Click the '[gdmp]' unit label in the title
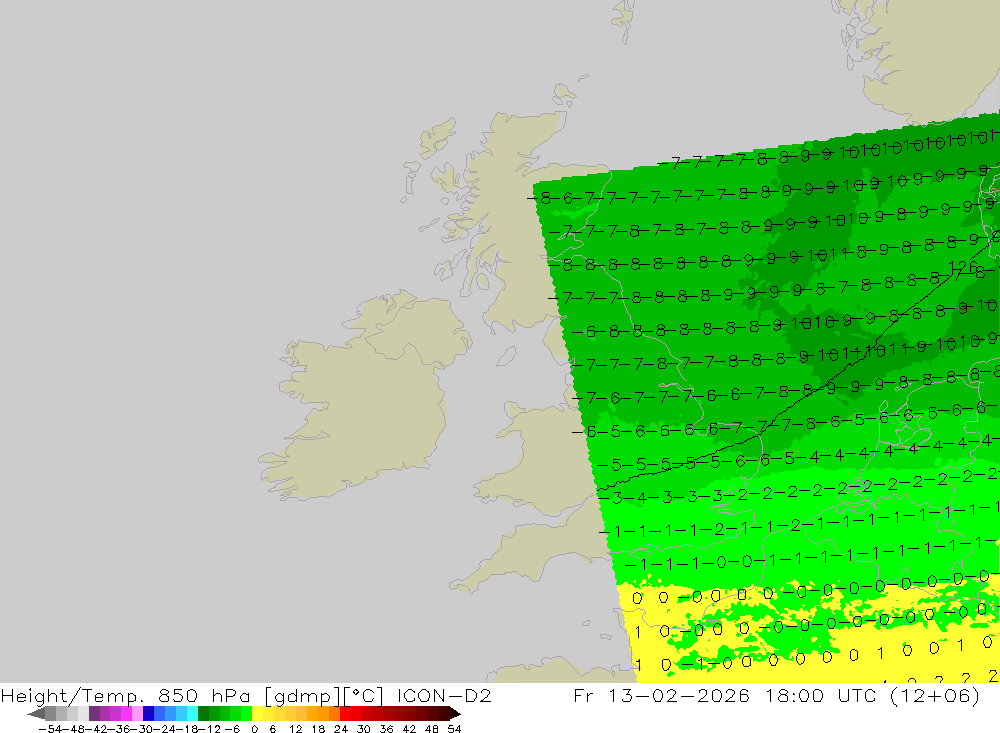 pyautogui.click(x=301, y=695)
